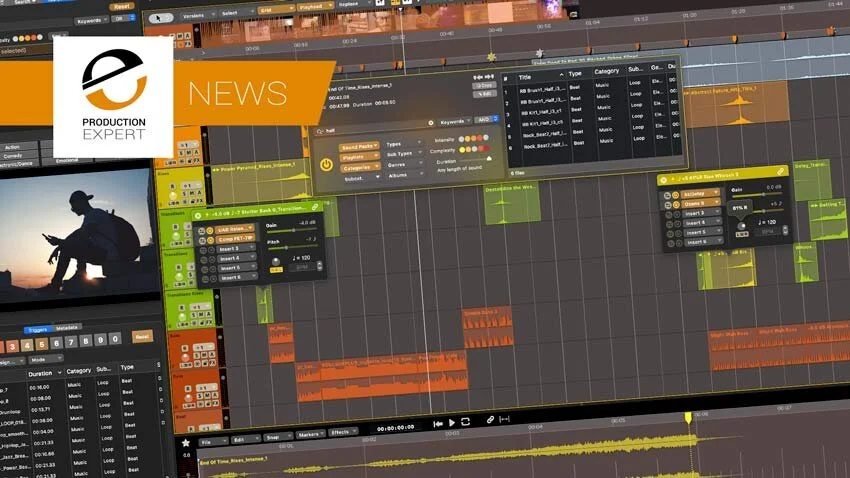This screenshot has height=478, width=850.
Task: Click the Gain slider in Stutter Back inspector
Action: coord(293,230)
